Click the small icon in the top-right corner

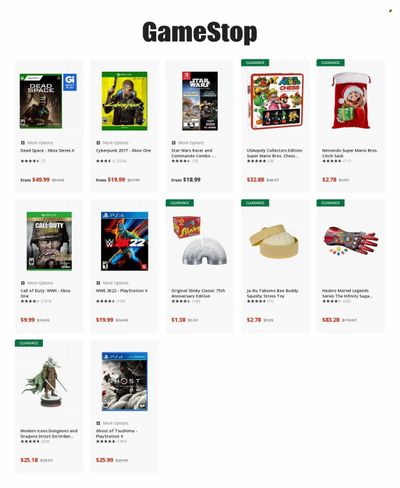click(390, 11)
